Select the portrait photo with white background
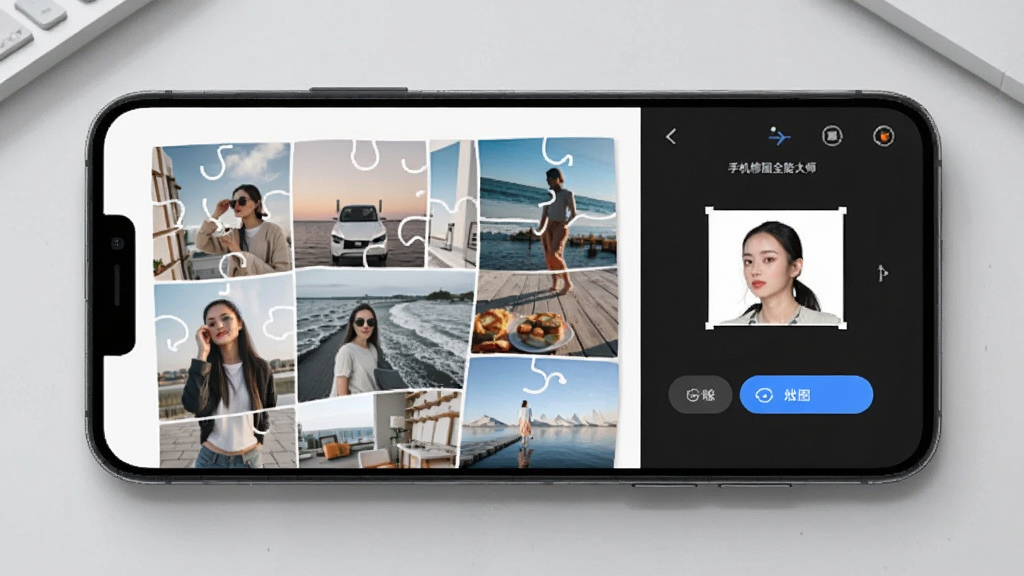 tap(776, 268)
